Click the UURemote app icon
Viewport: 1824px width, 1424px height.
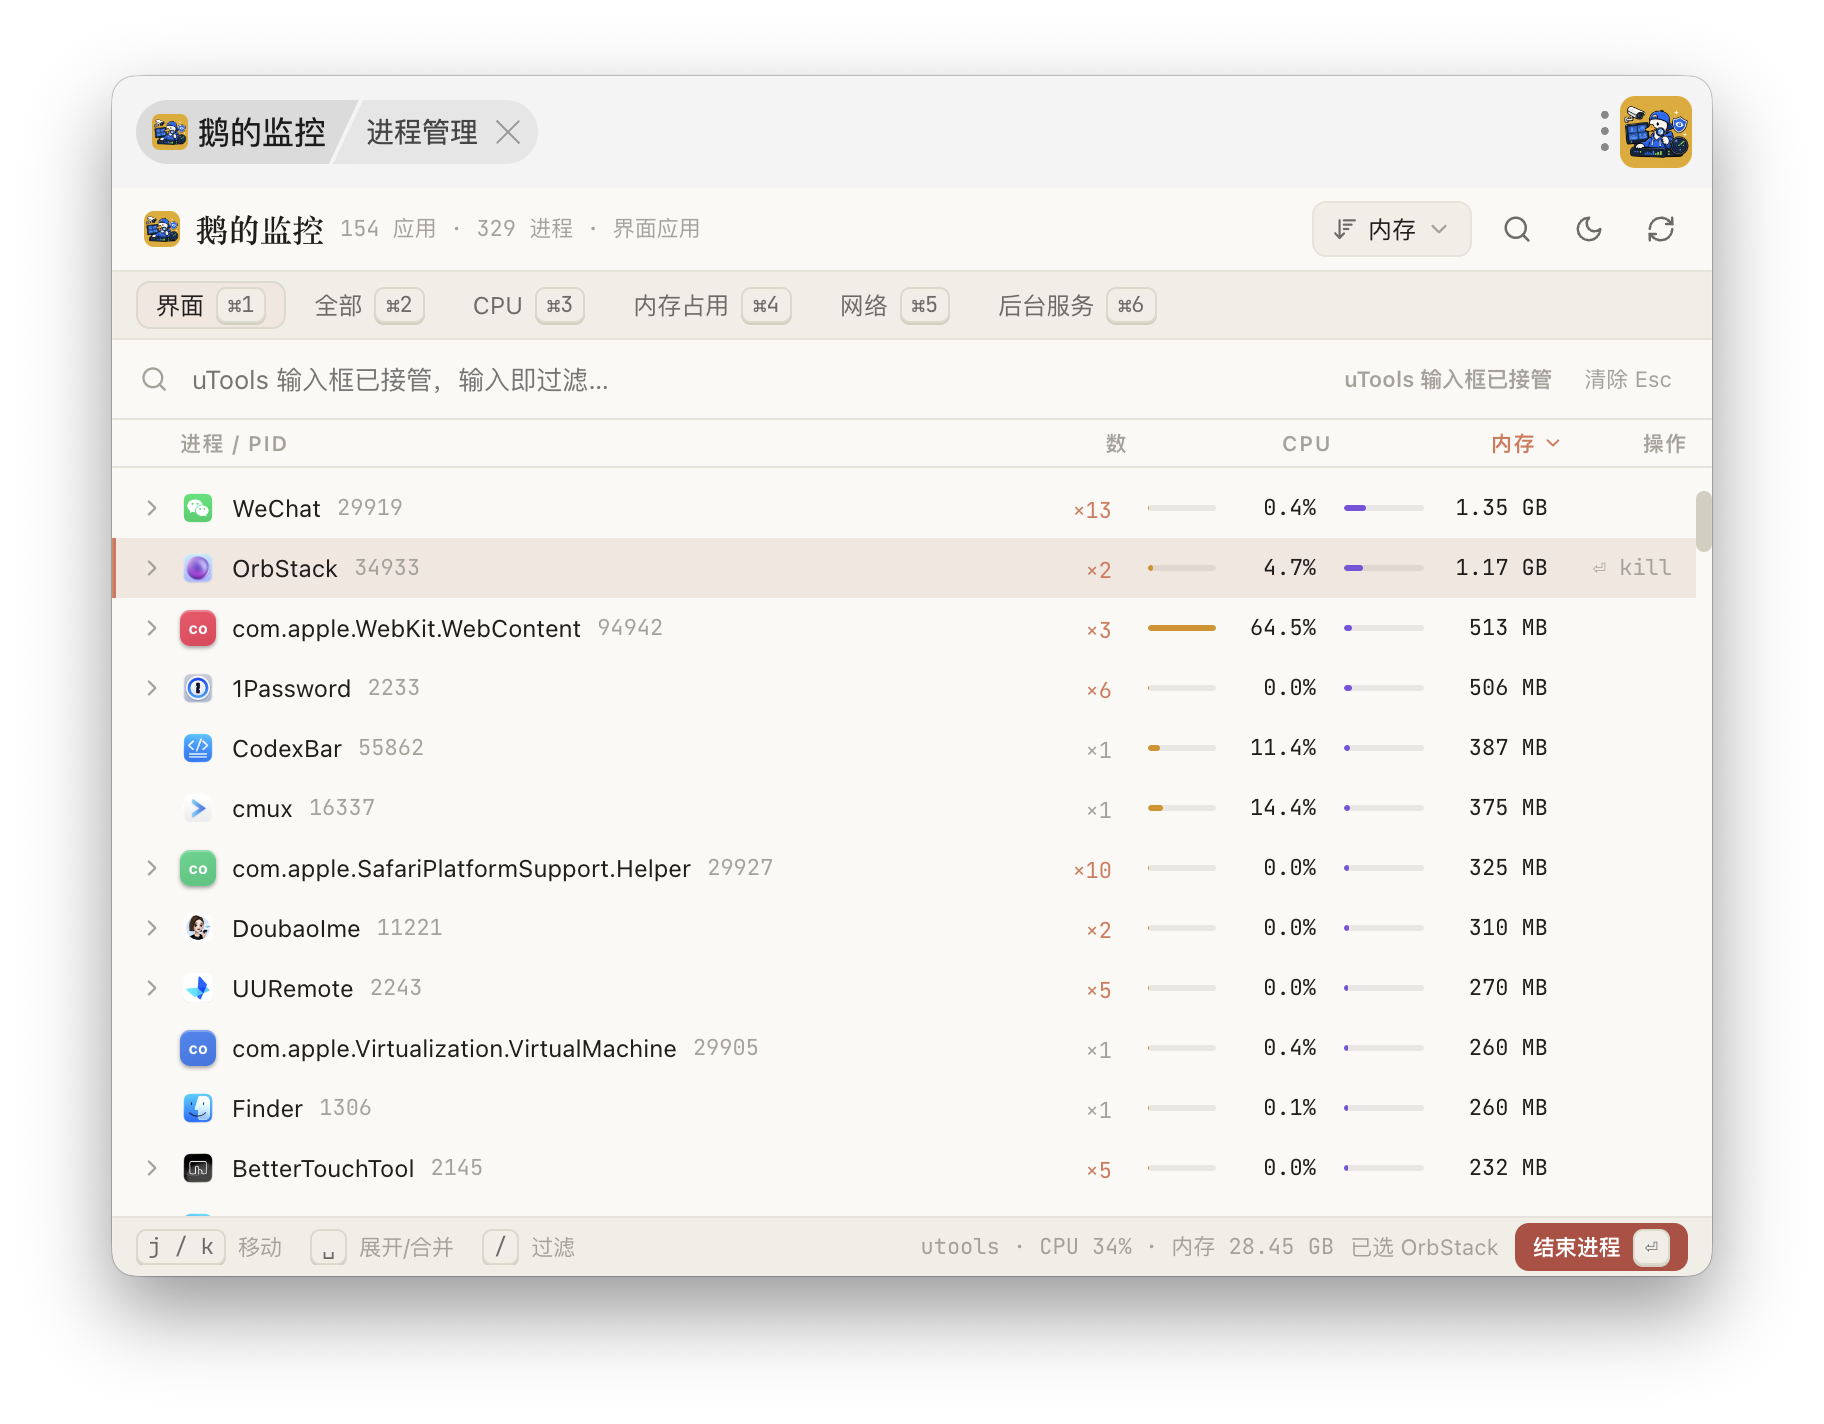click(x=198, y=988)
